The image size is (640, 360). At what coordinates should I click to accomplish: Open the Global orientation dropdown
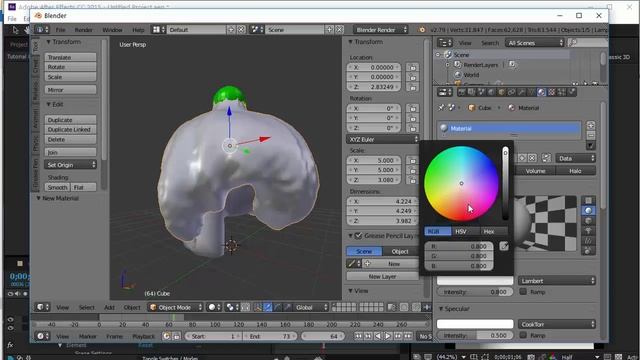311,307
